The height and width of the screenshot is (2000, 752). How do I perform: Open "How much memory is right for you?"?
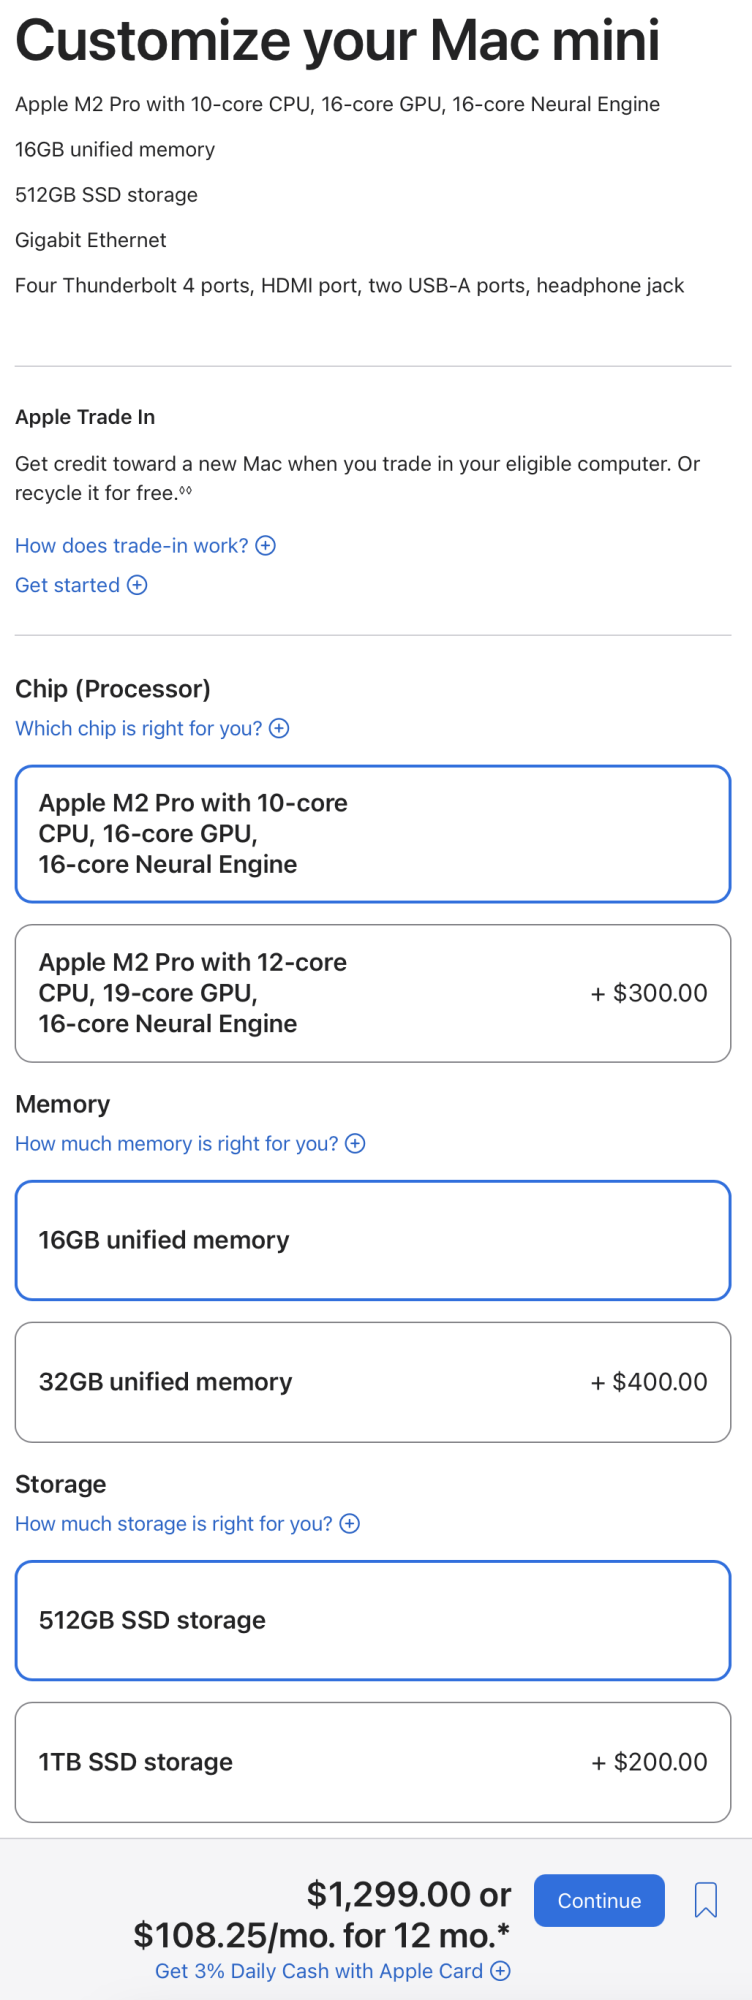pyautogui.click(x=176, y=1144)
